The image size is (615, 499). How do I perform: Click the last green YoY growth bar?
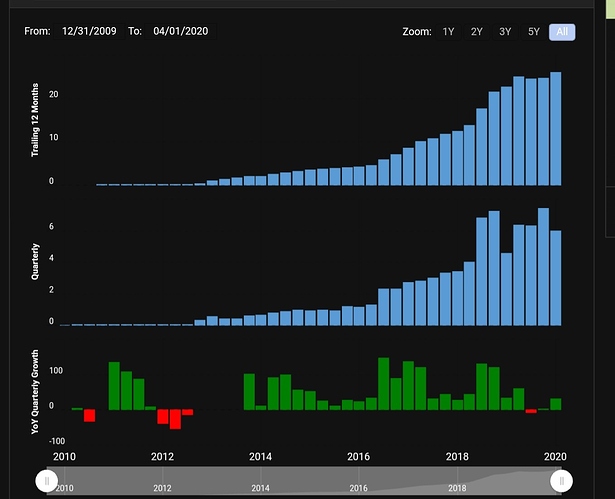(556, 404)
